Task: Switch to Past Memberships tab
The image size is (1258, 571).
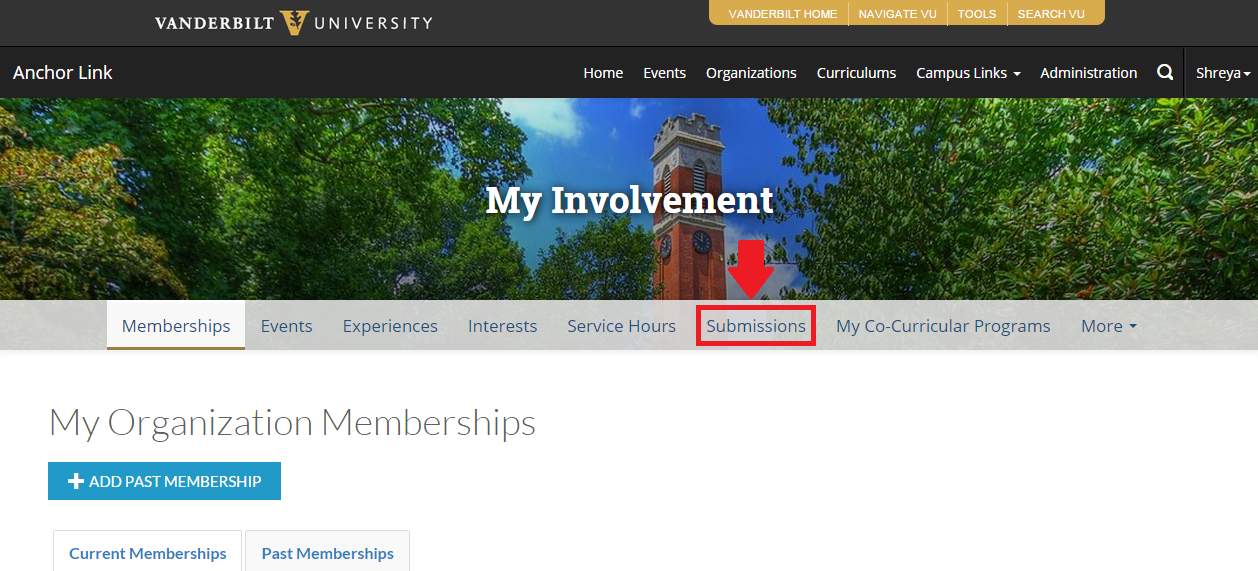Action: pyautogui.click(x=327, y=553)
